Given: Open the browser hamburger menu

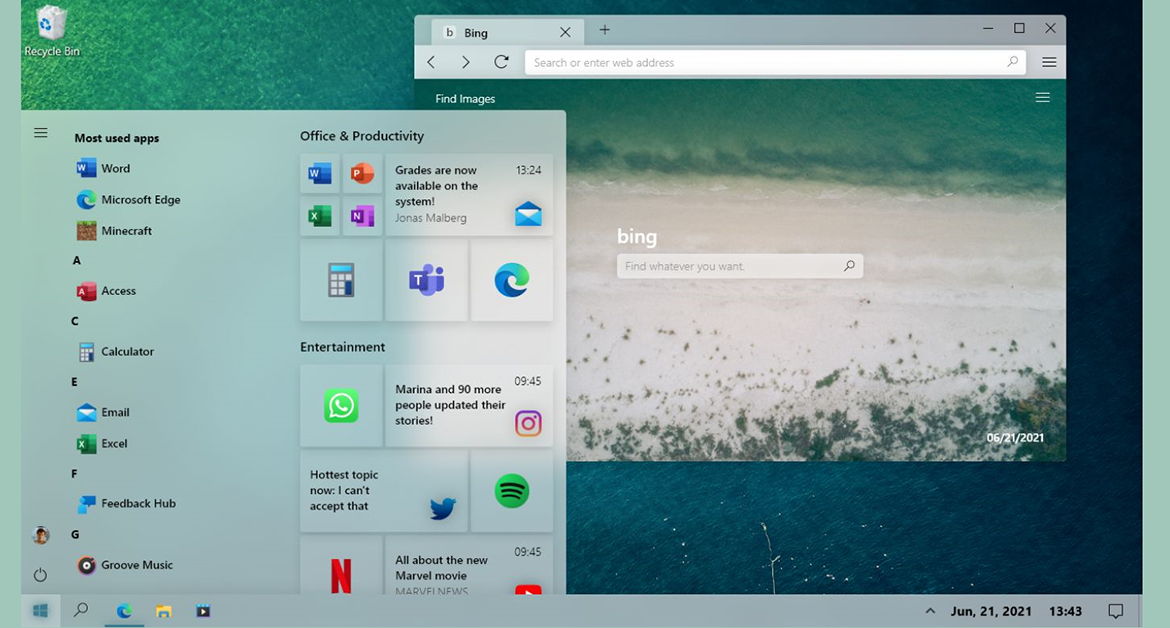Looking at the screenshot, I should click(1049, 62).
